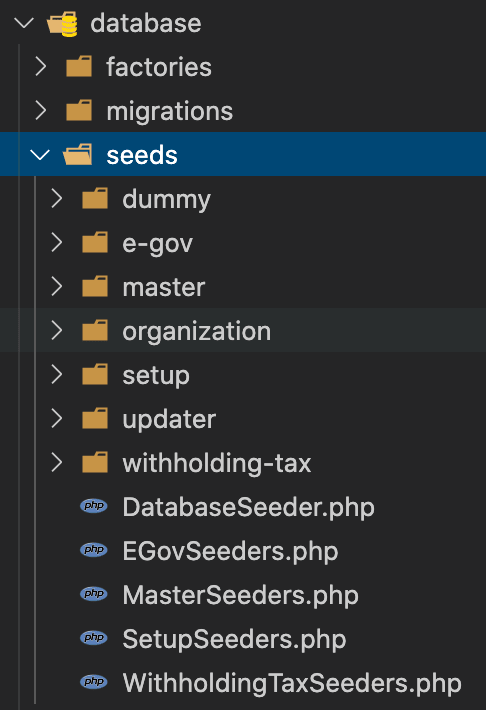Select the updater folder label
This screenshot has width=486, height=710.
pyautogui.click(x=169, y=420)
